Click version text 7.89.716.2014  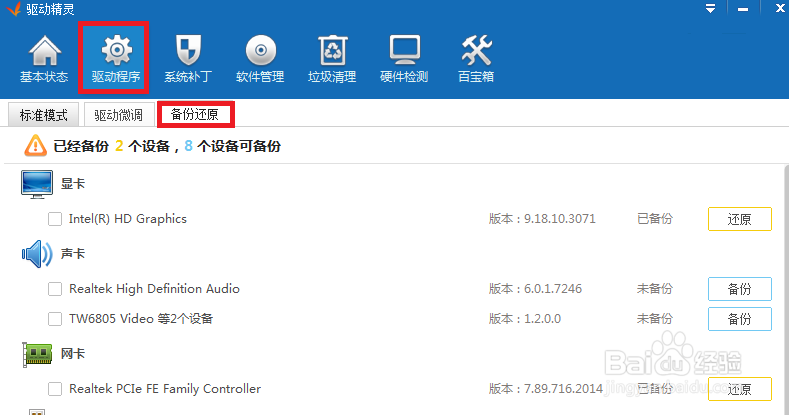tap(563, 389)
